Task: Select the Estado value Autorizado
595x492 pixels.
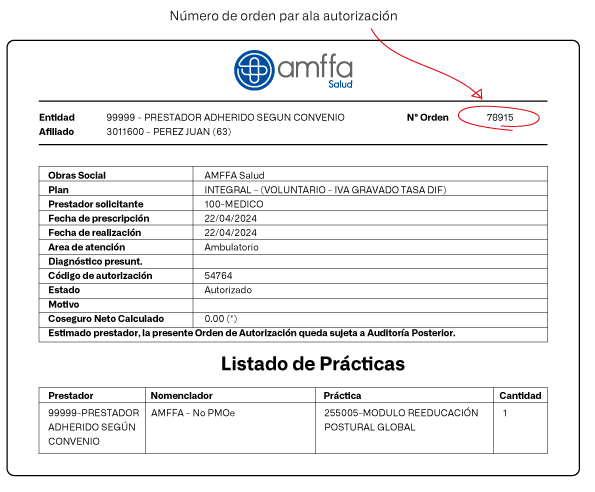Action: click(x=228, y=290)
